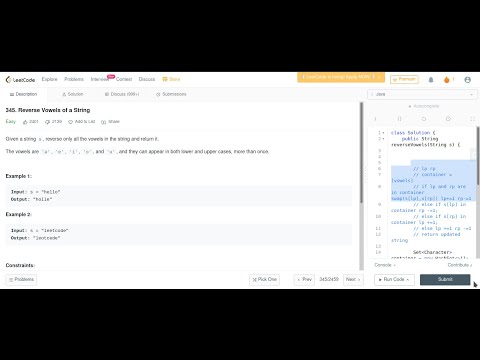This screenshot has height=360, width=480.
Task: Go to the Prev problem
Action: 304,279
